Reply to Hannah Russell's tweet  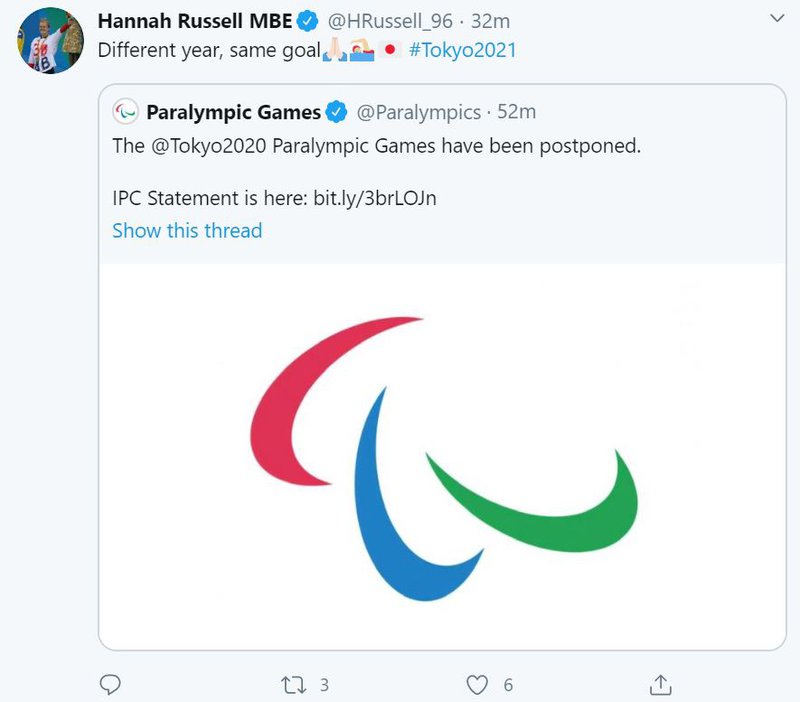pyautogui.click(x=111, y=685)
